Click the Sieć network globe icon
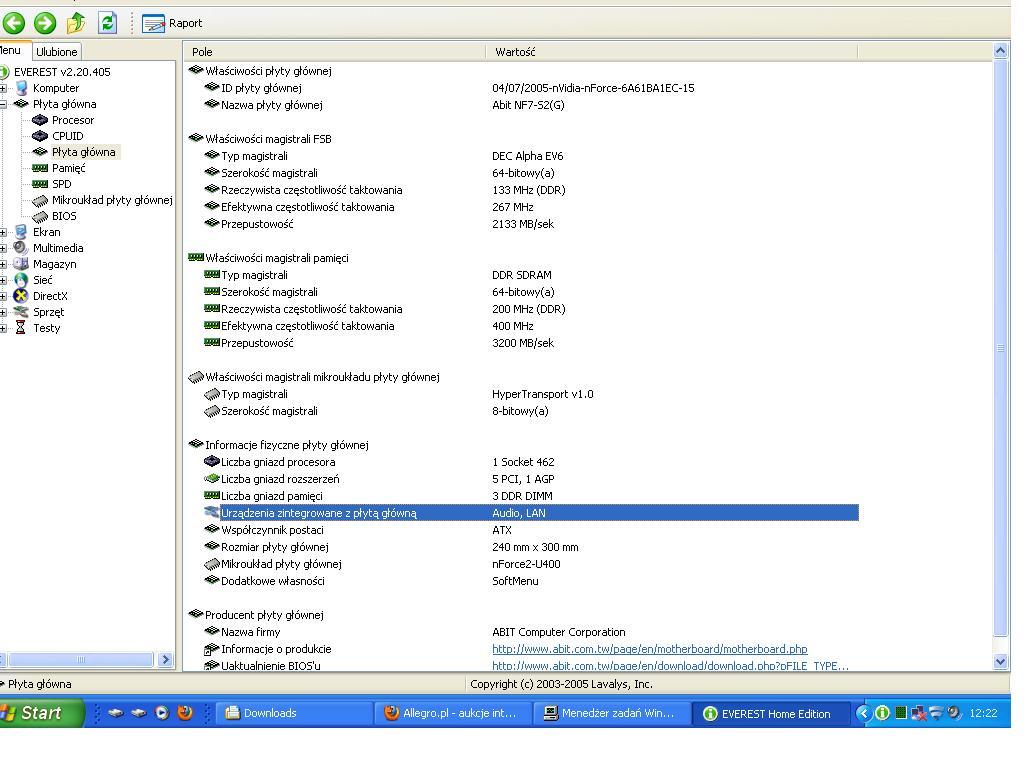 (22, 280)
